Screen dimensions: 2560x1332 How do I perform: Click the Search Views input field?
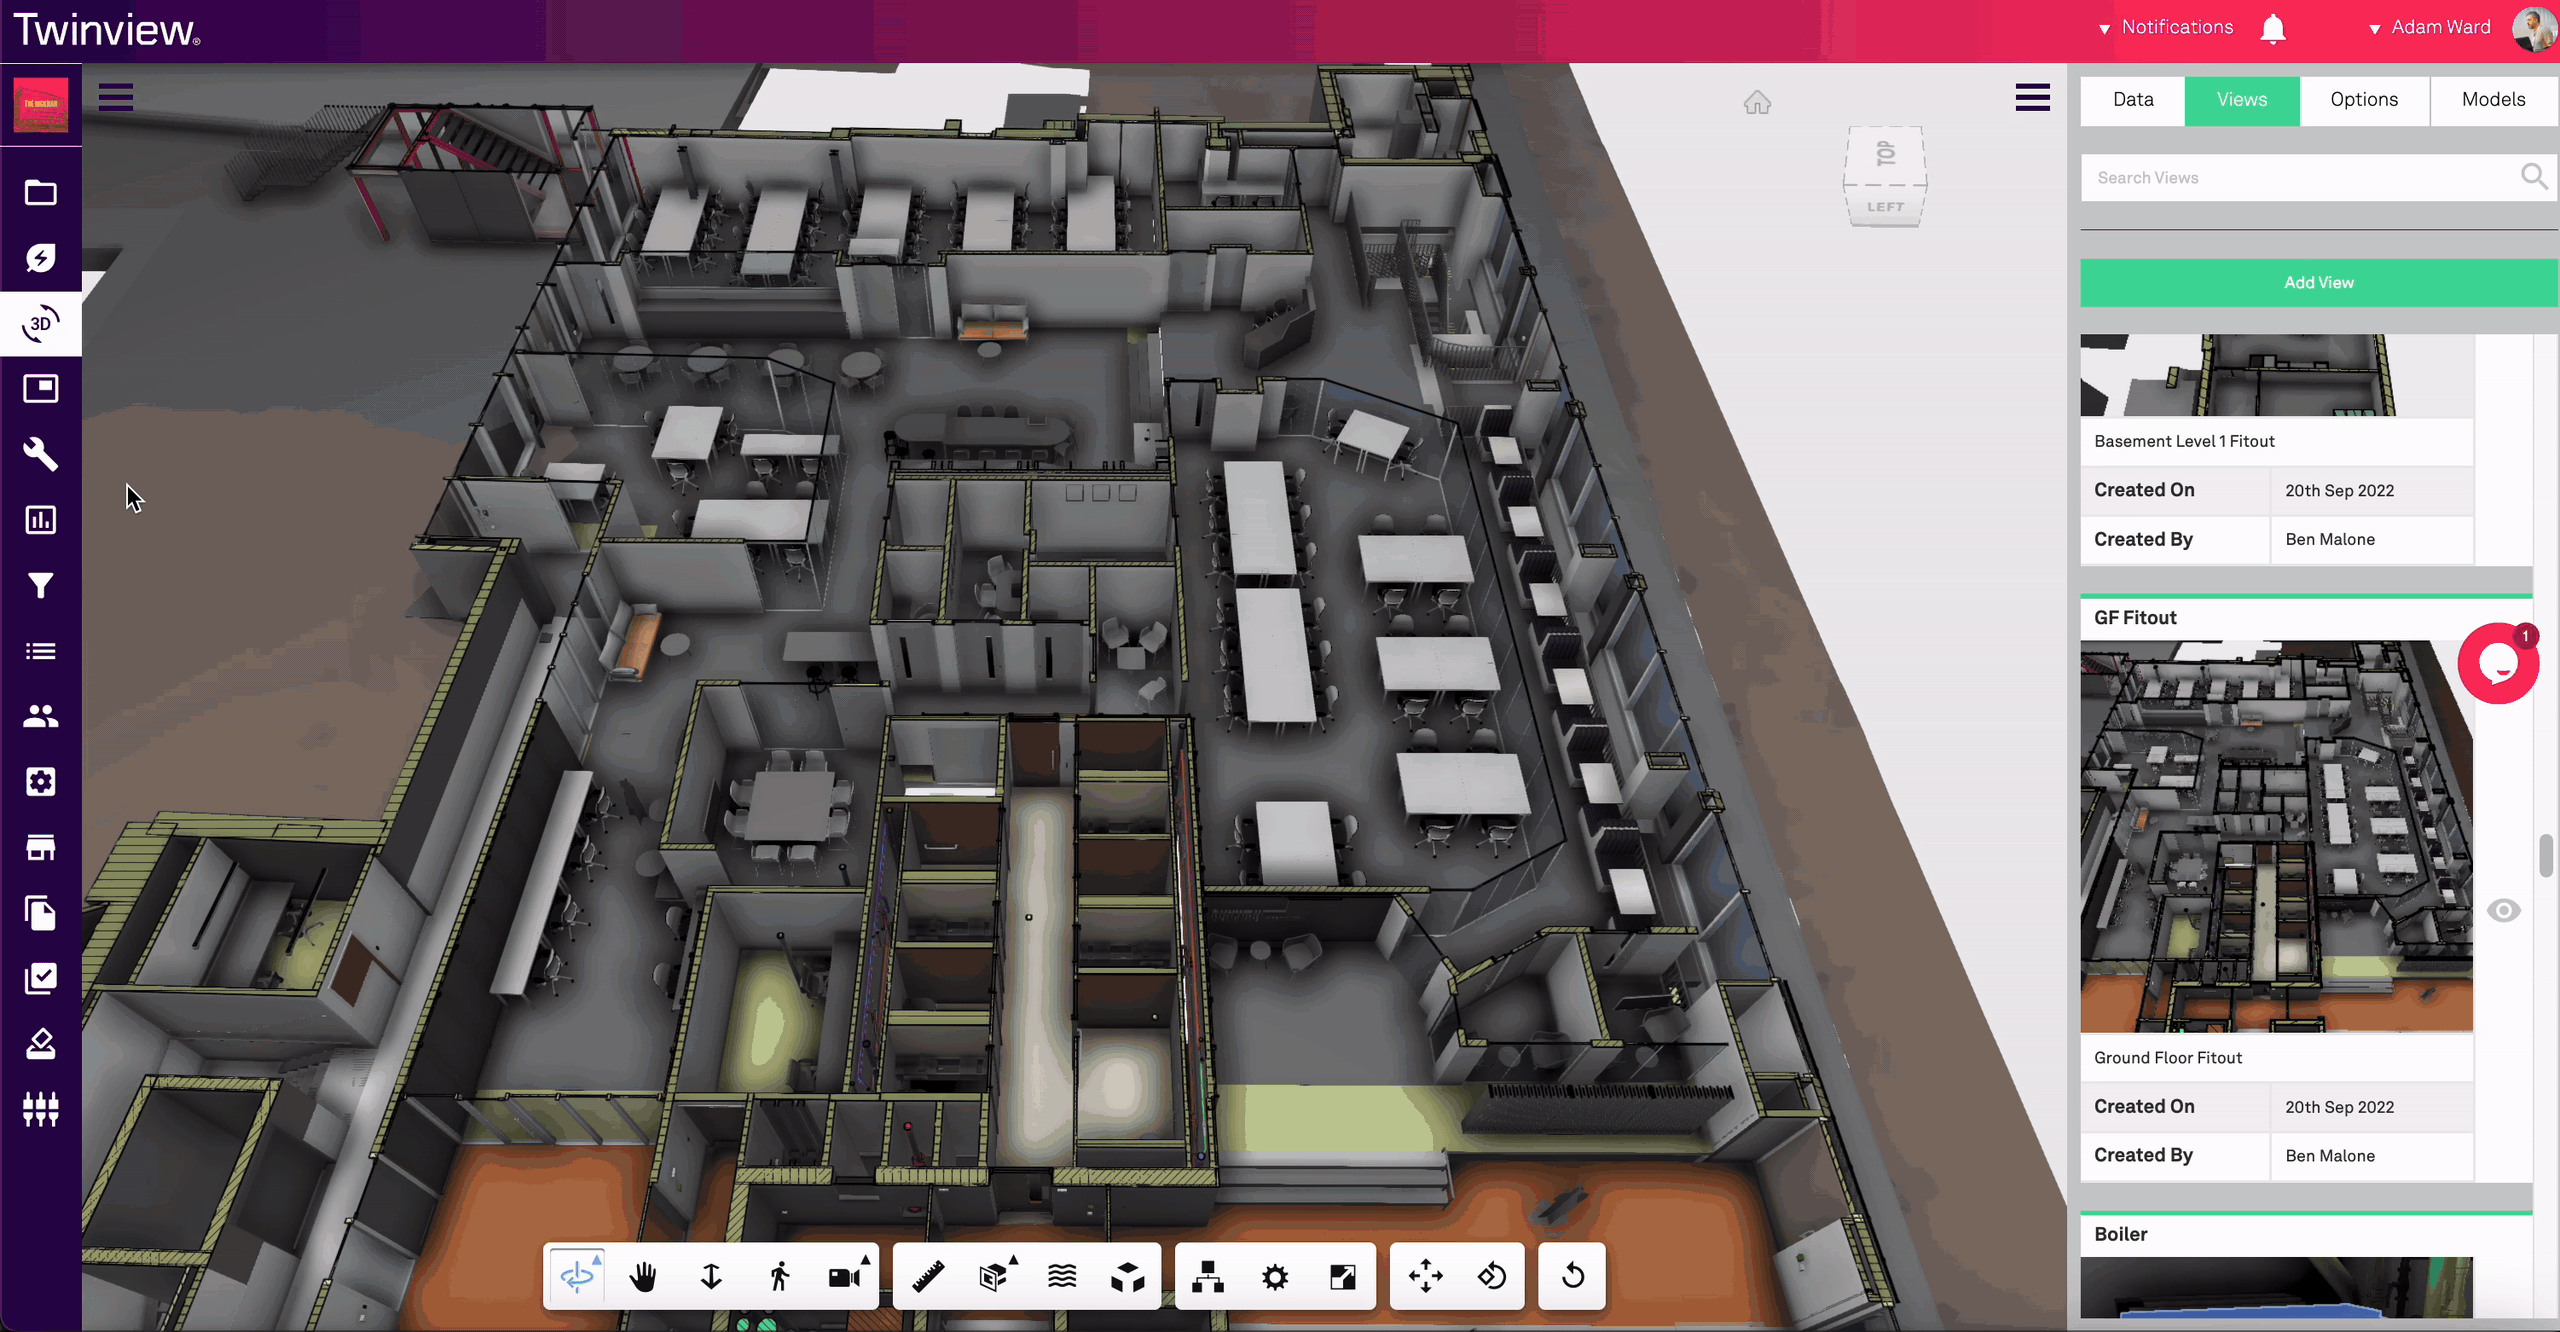(x=2300, y=177)
